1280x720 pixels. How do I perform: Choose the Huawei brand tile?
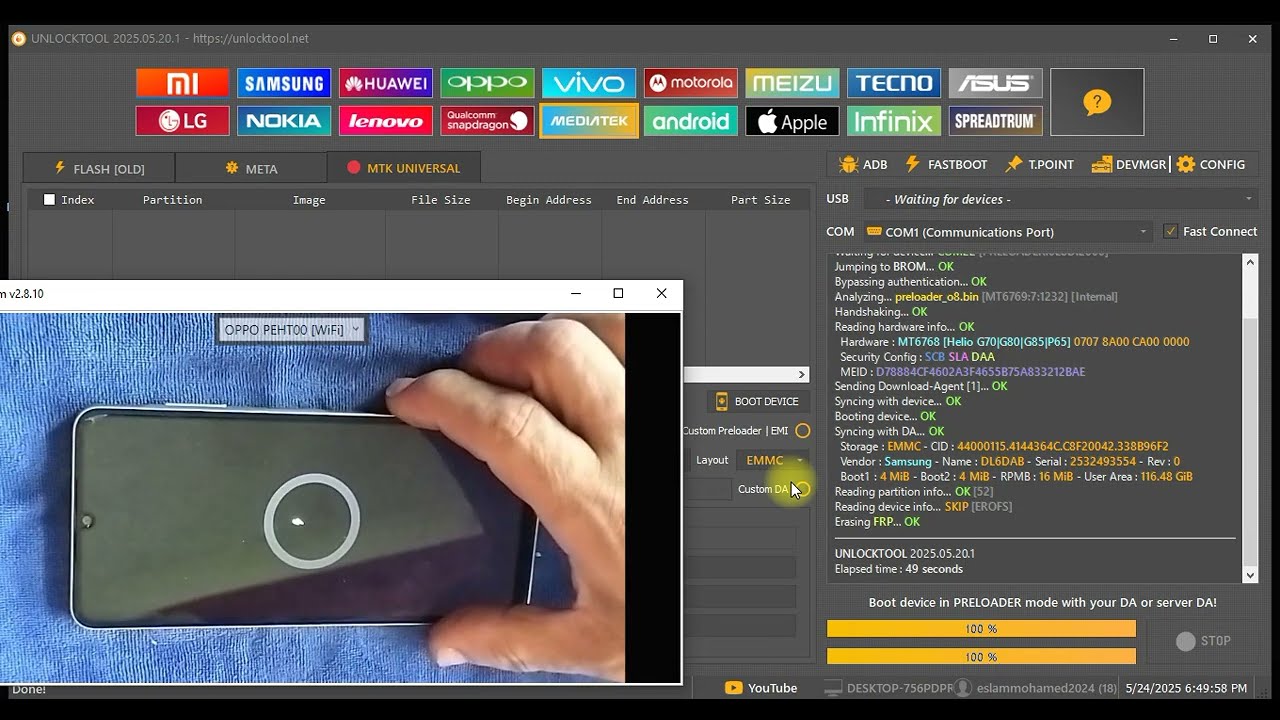(386, 83)
